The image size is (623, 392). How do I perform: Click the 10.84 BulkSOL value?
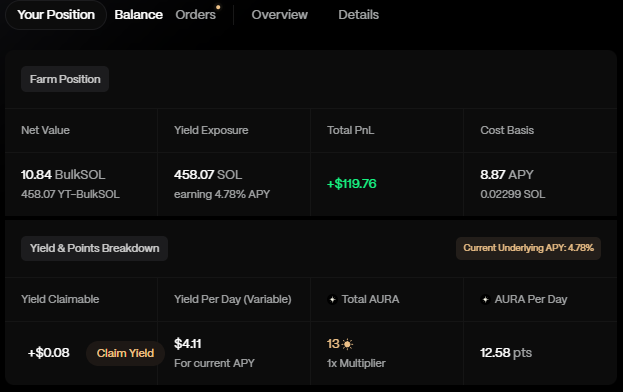[63, 175]
